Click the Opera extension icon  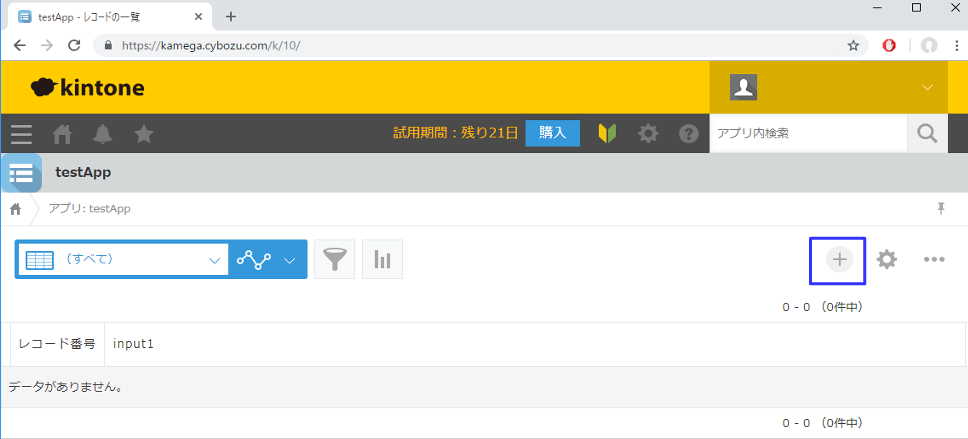pyautogui.click(x=889, y=45)
